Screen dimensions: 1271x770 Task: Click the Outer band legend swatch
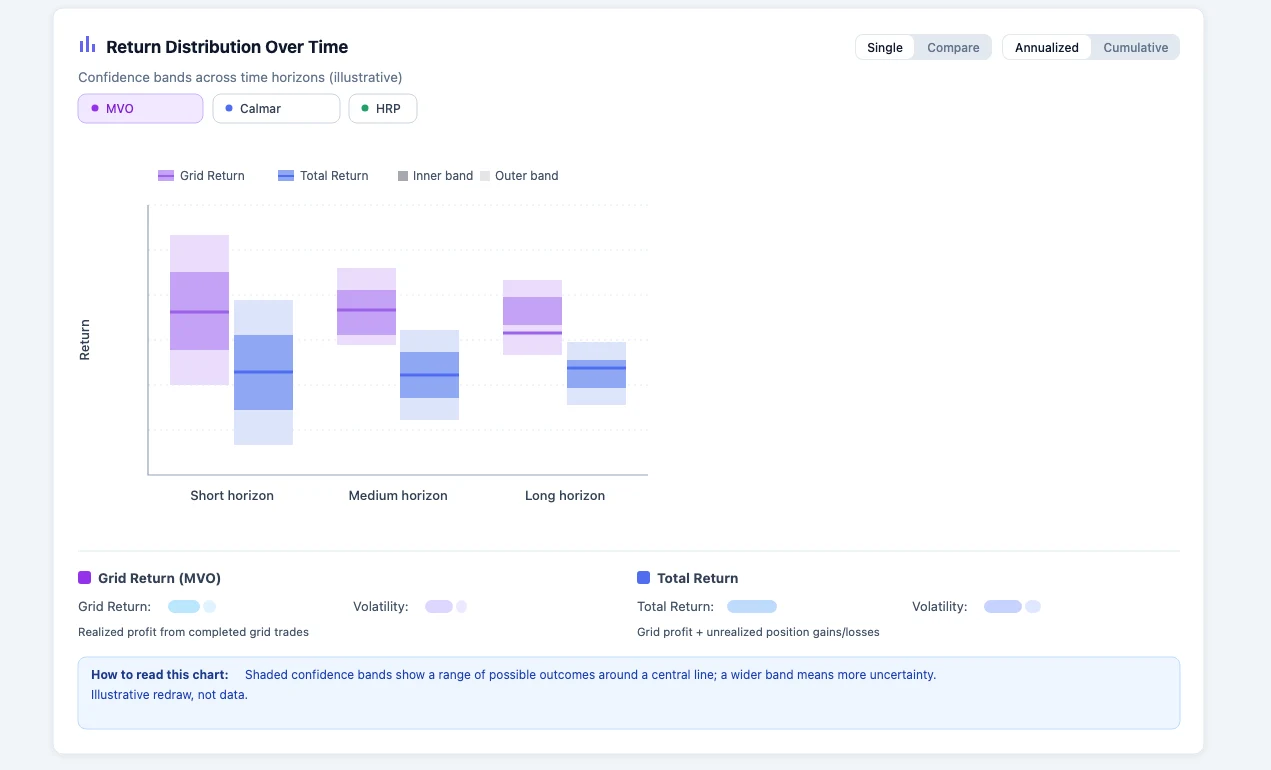tap(485, 176)
